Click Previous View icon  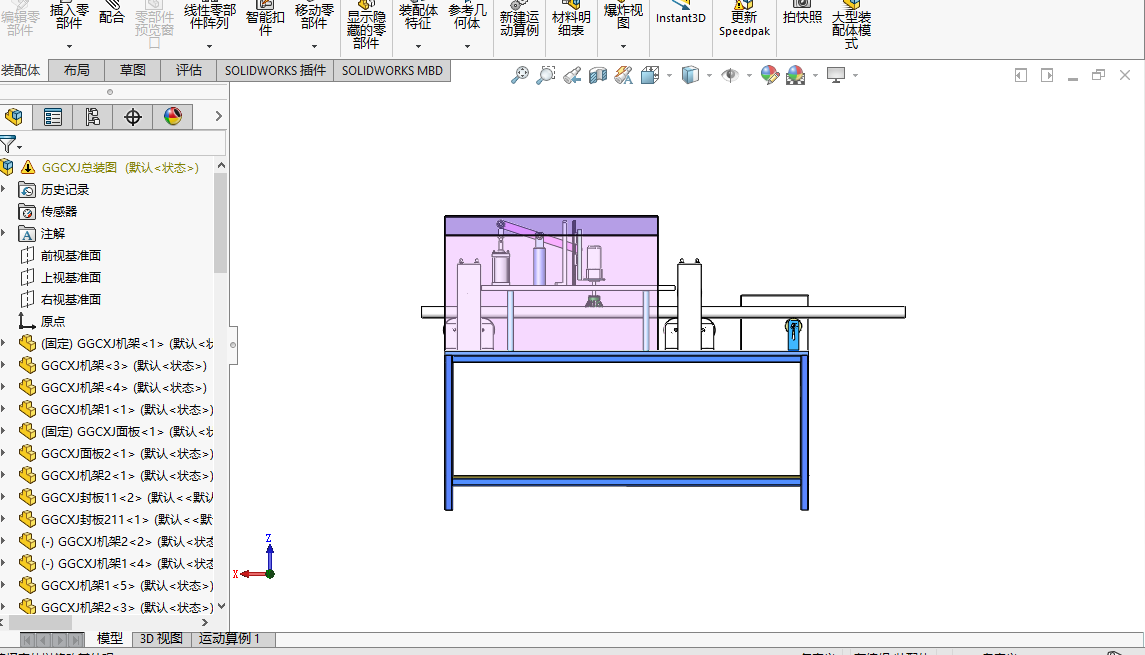[x=572, y=74]
